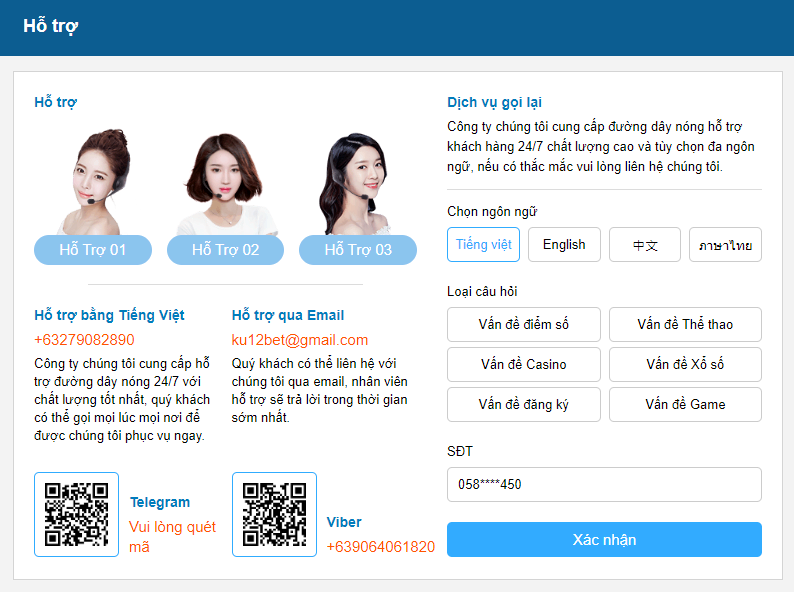Click the Viber QR code image
The image size is (794, 592).
point(274,514)
